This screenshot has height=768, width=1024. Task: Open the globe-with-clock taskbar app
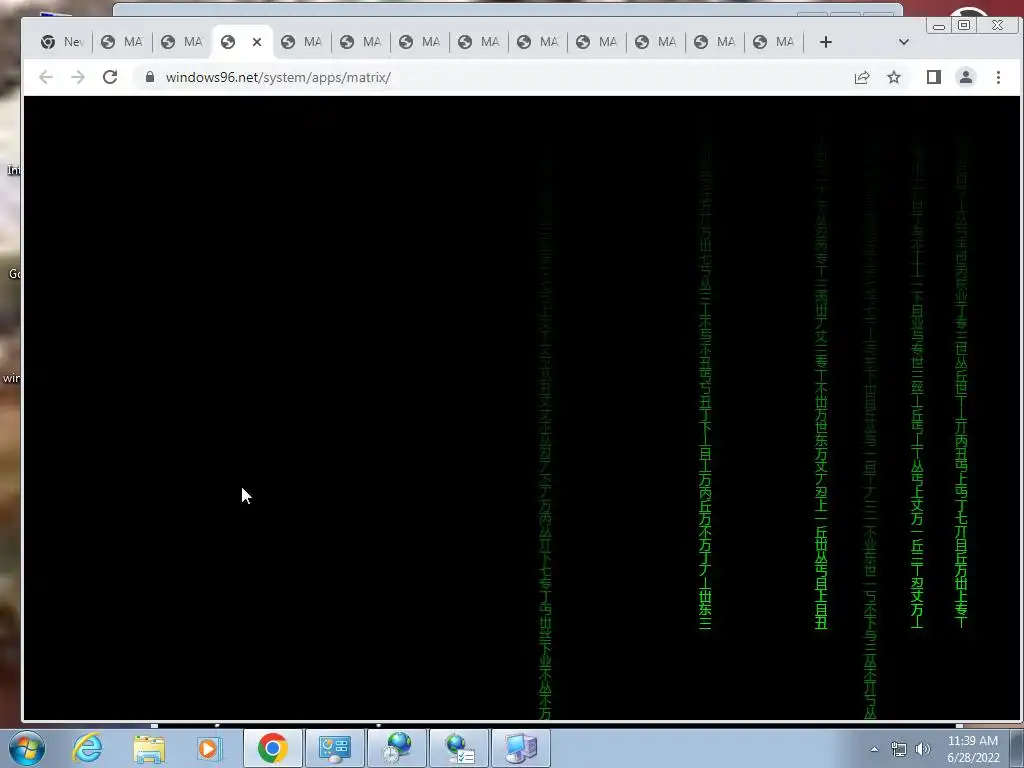pos(397,748)
